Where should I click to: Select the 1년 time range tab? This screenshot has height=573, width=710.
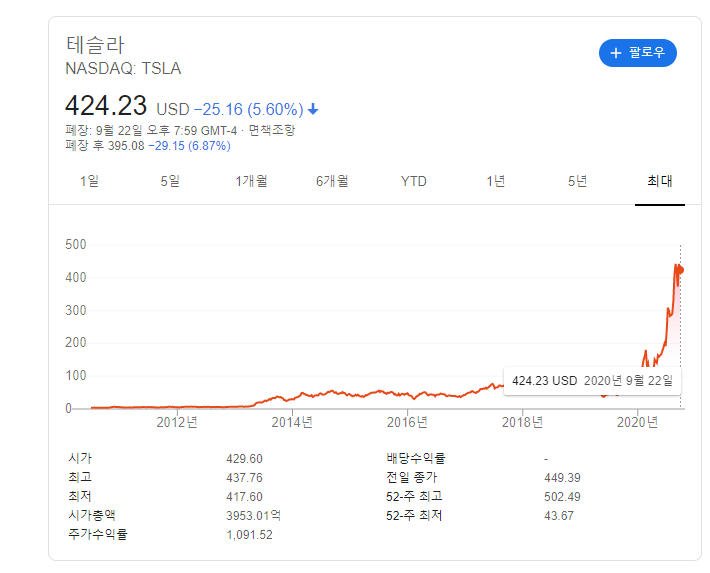(x=496, y=181)
